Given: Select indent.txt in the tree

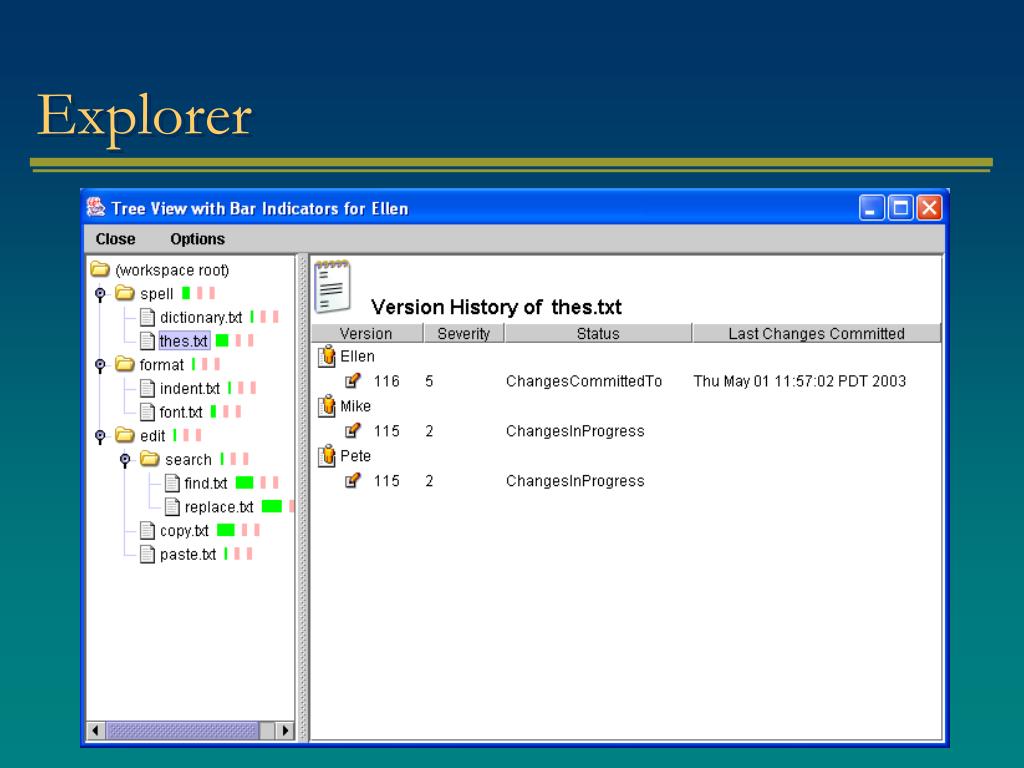Looking at the screenshot, I should [x=190, y=389].
